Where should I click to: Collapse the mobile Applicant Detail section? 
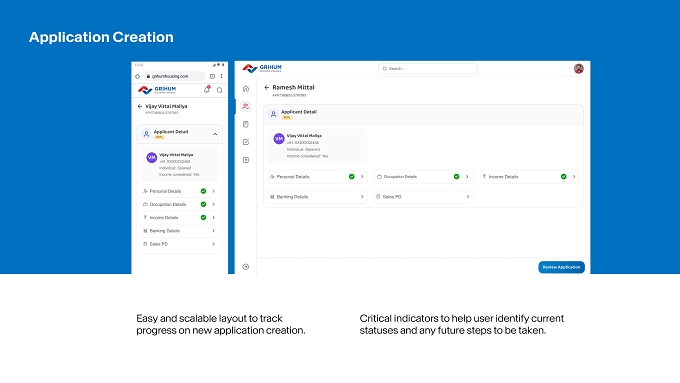(215, 134)
